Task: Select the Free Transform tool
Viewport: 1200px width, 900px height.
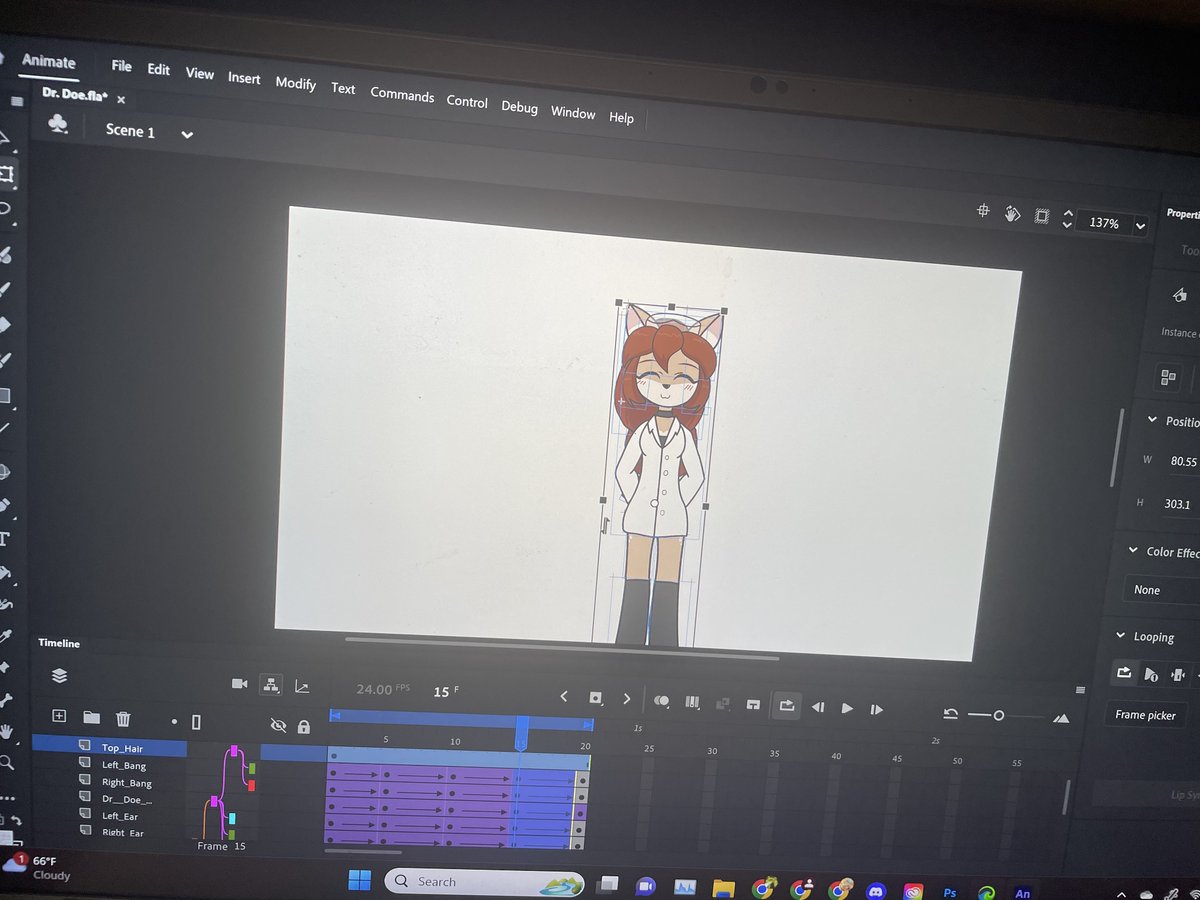Action: (6, 174)
